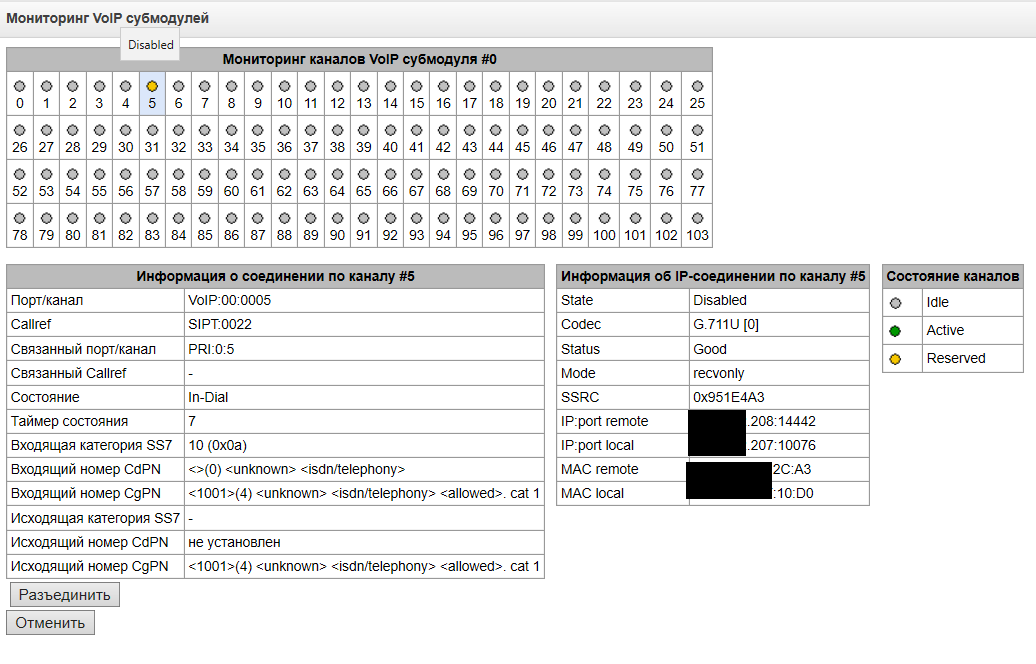Viewport: 1036px width, 664px height.
Task: Click the 'Таймер состояния' value 7
Action: (x=192, y=422)
